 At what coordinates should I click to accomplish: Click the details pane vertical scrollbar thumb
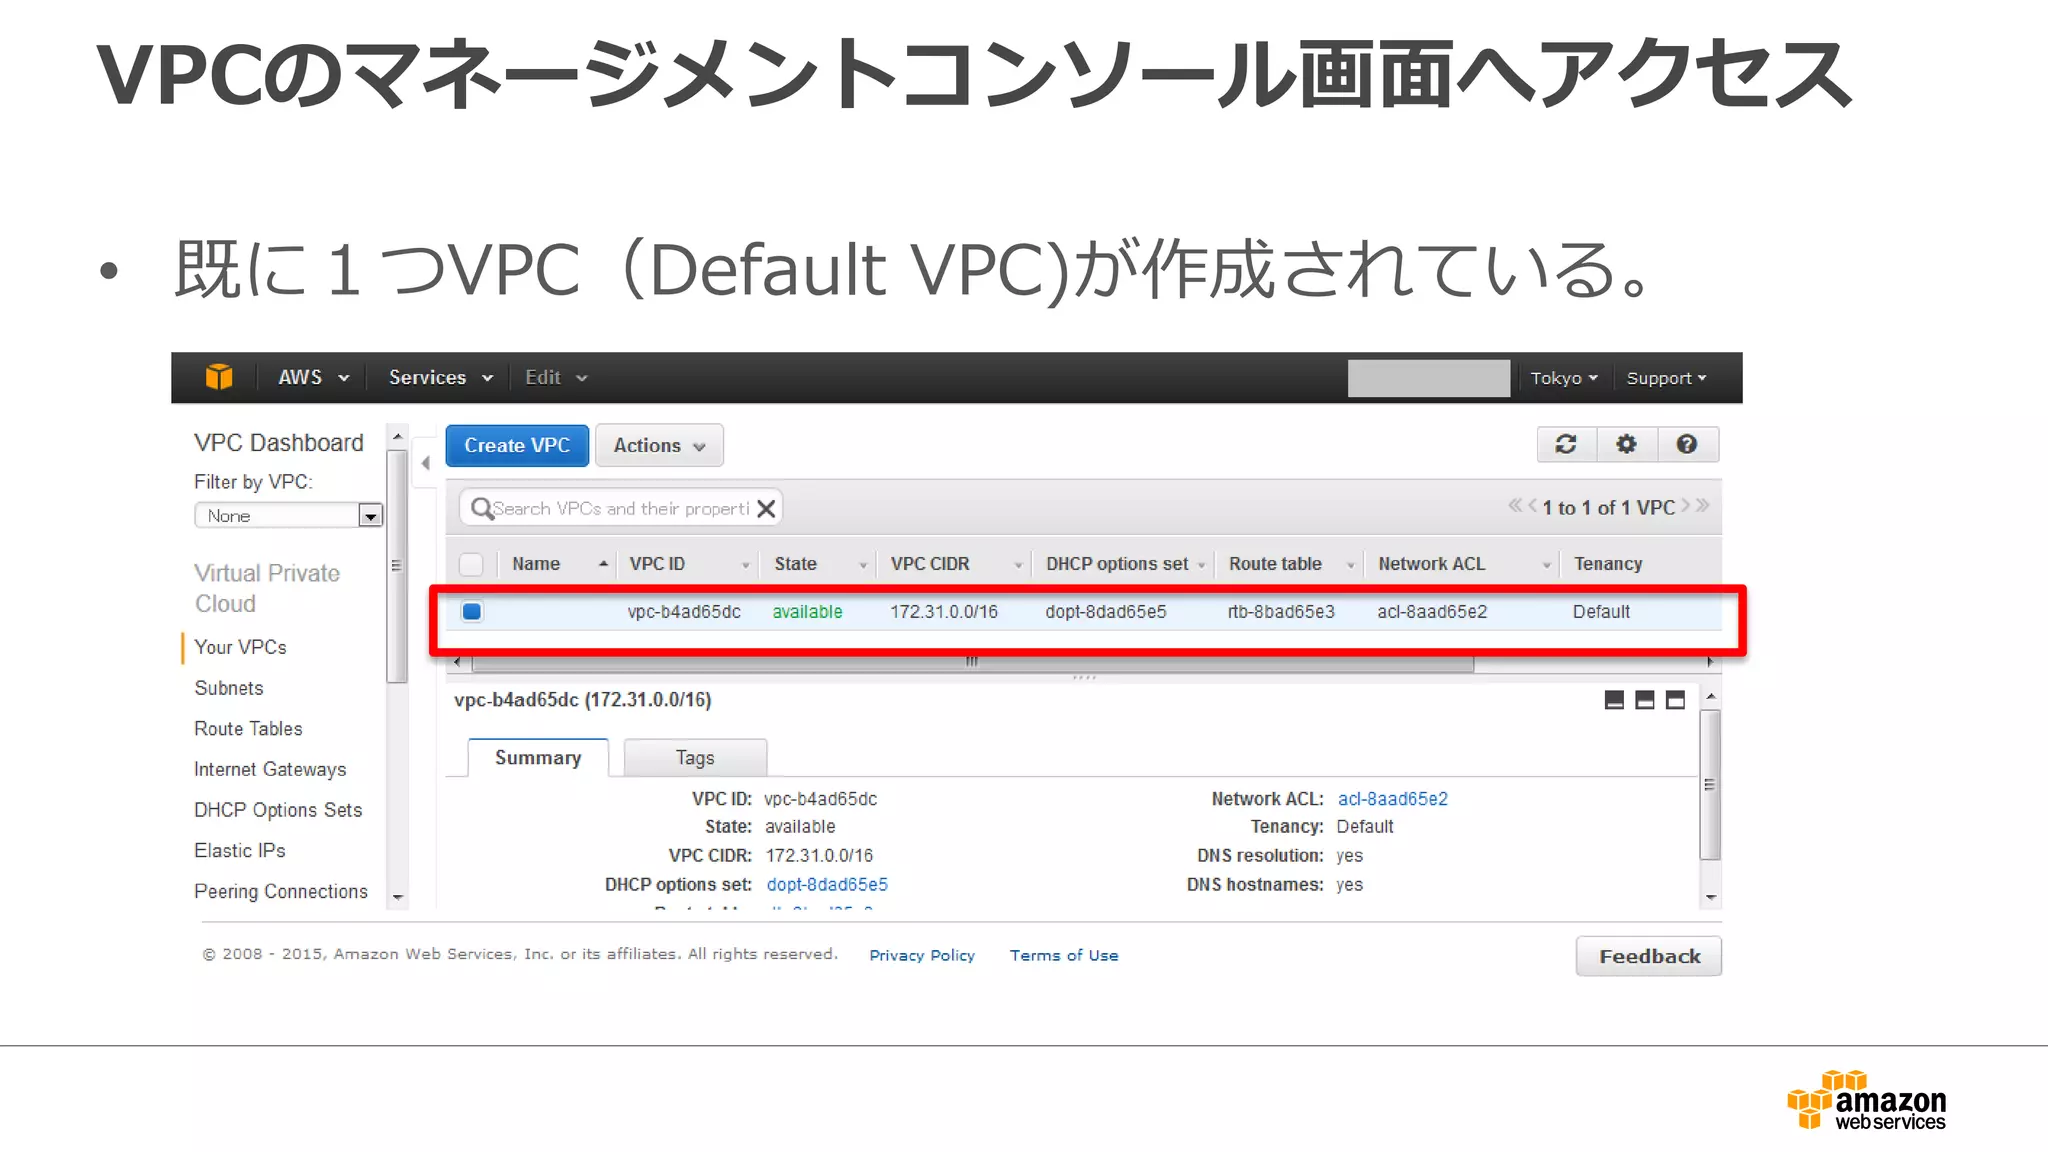1711,785
